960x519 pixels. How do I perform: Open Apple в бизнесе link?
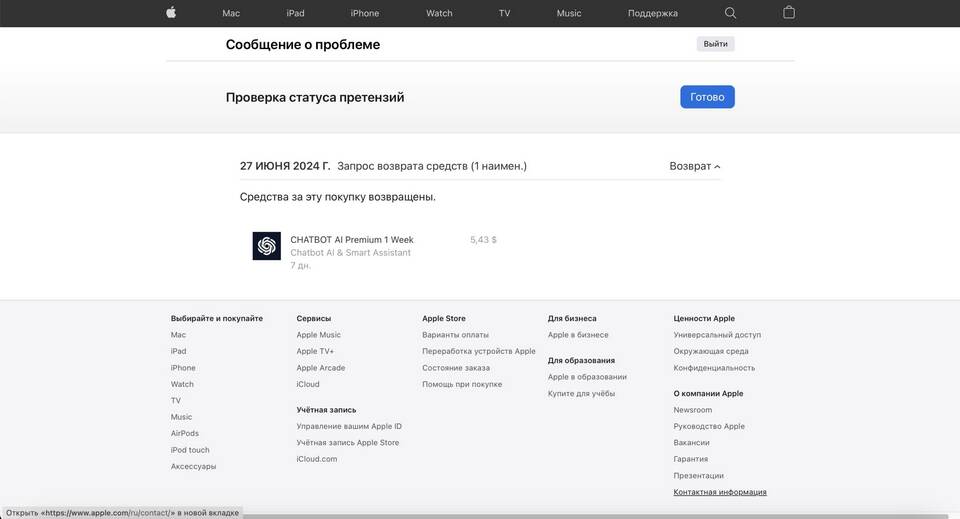coord(578,335)
